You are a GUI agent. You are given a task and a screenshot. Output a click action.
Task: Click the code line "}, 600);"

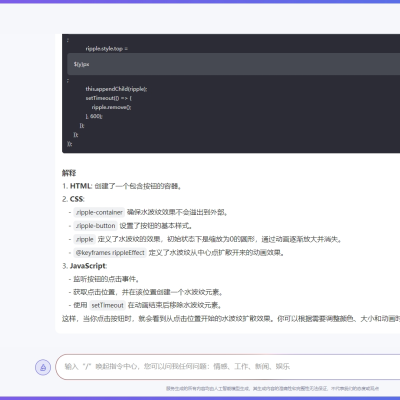[x=94, y=116]
